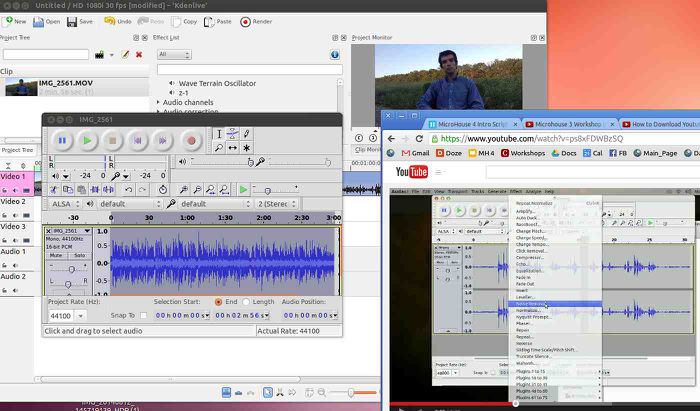Click Save in Kdenlive toolbar

80,21
